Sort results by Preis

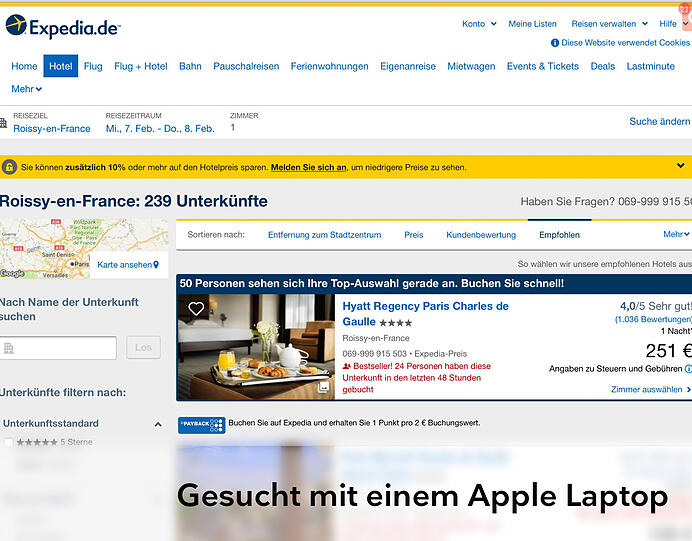point(414,235)
